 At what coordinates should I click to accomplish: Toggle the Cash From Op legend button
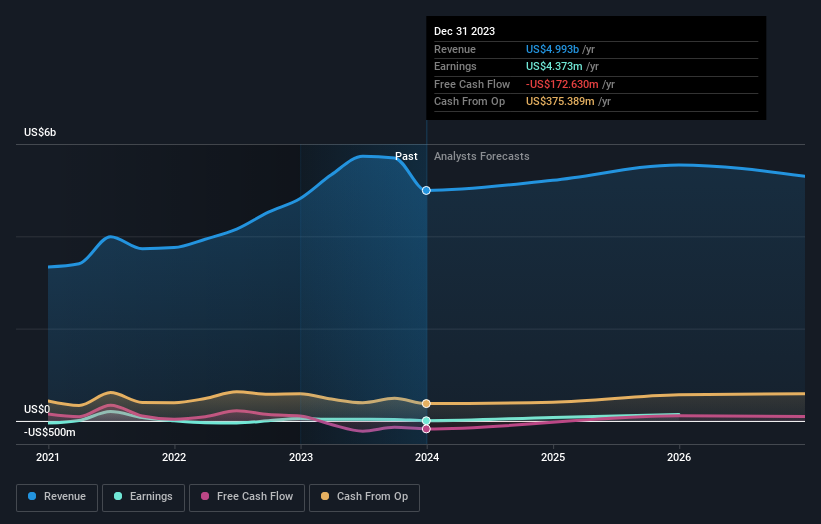tap(364, 497)
